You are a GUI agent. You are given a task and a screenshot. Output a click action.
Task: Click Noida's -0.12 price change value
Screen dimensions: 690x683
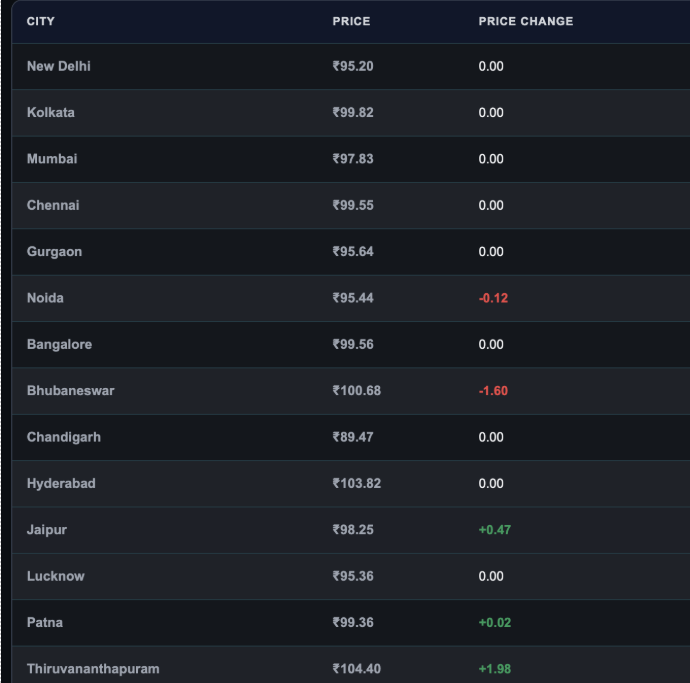[493, 298]
